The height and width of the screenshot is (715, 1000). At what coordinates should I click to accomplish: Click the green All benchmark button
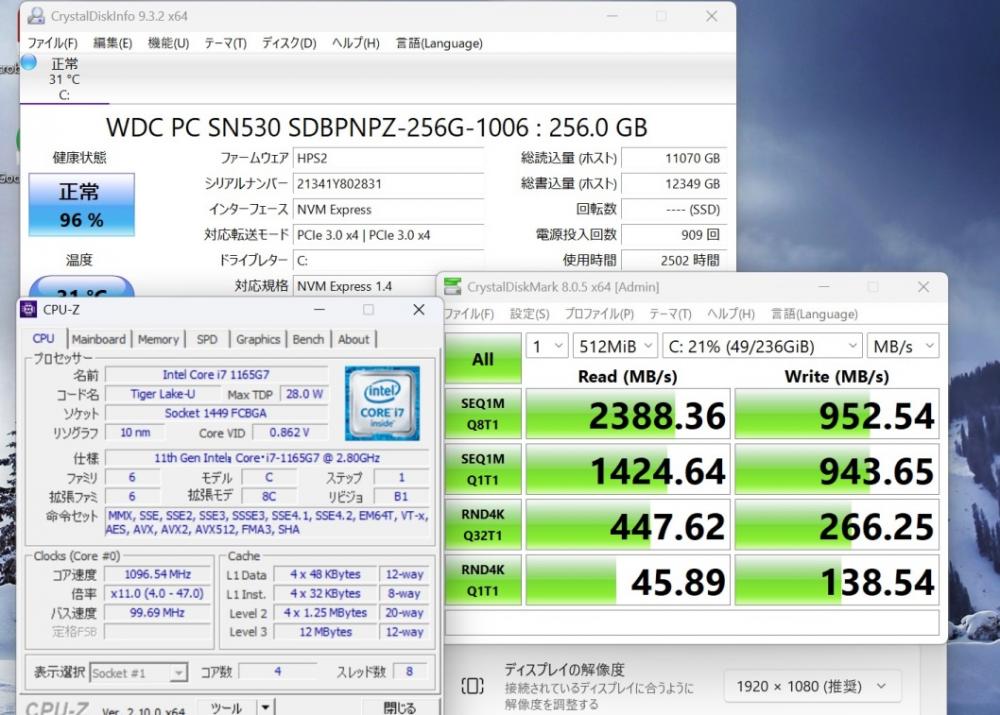(483, 359)
